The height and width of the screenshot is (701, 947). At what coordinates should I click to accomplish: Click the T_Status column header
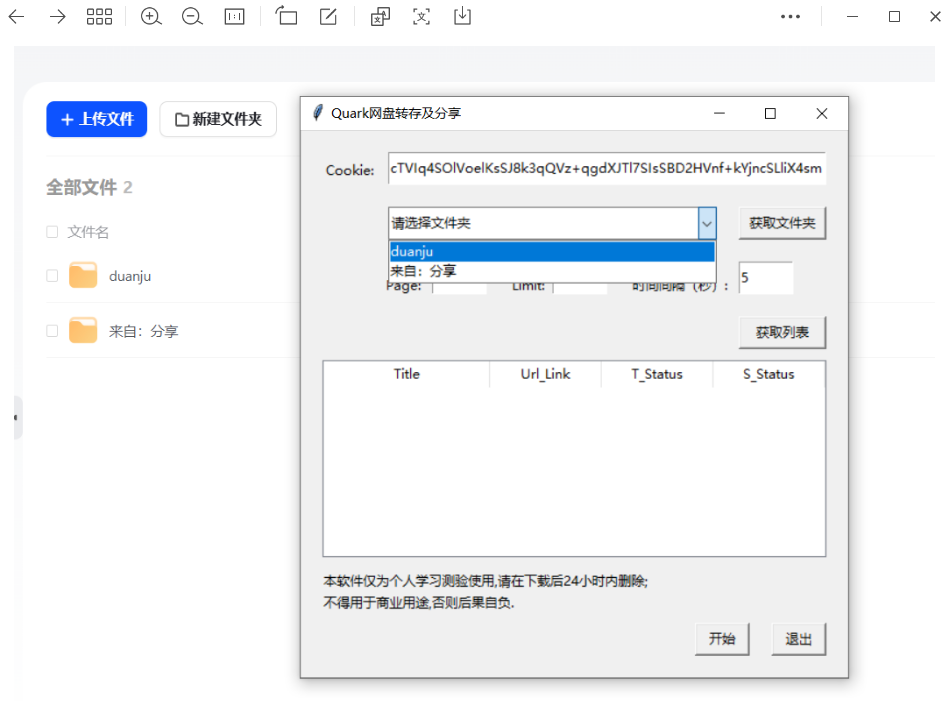(657, 374)
